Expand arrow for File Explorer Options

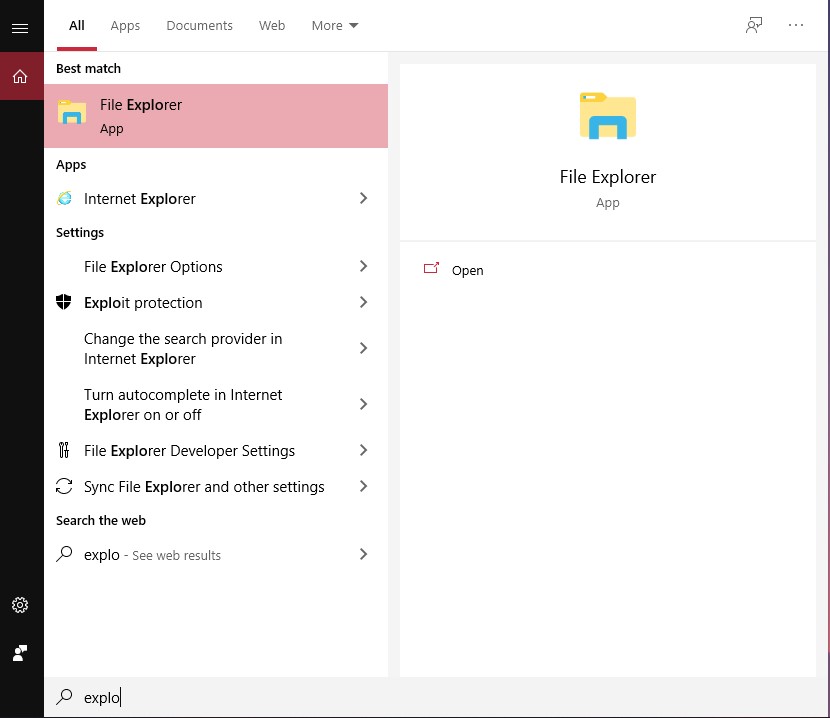(x=363, y=266)
